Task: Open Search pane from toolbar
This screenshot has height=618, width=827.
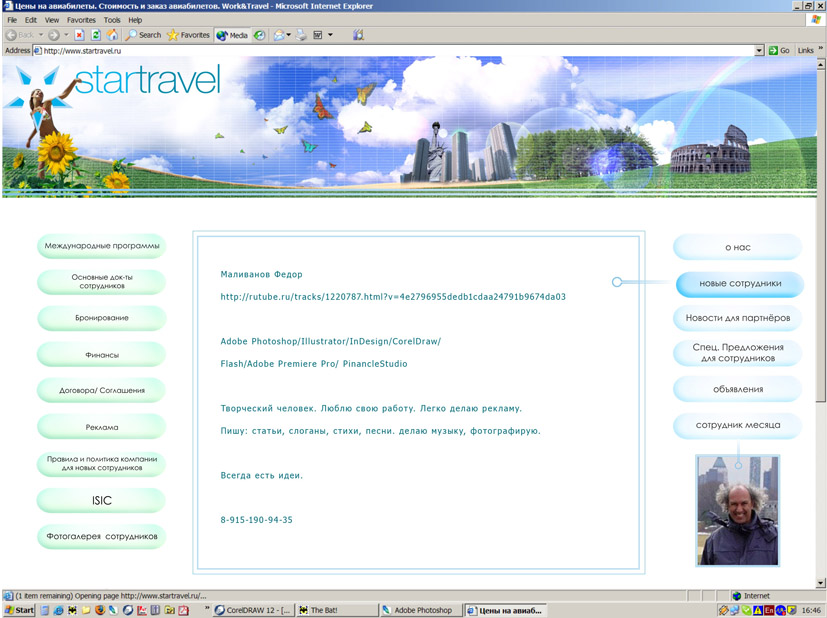Action: [143, 35]
